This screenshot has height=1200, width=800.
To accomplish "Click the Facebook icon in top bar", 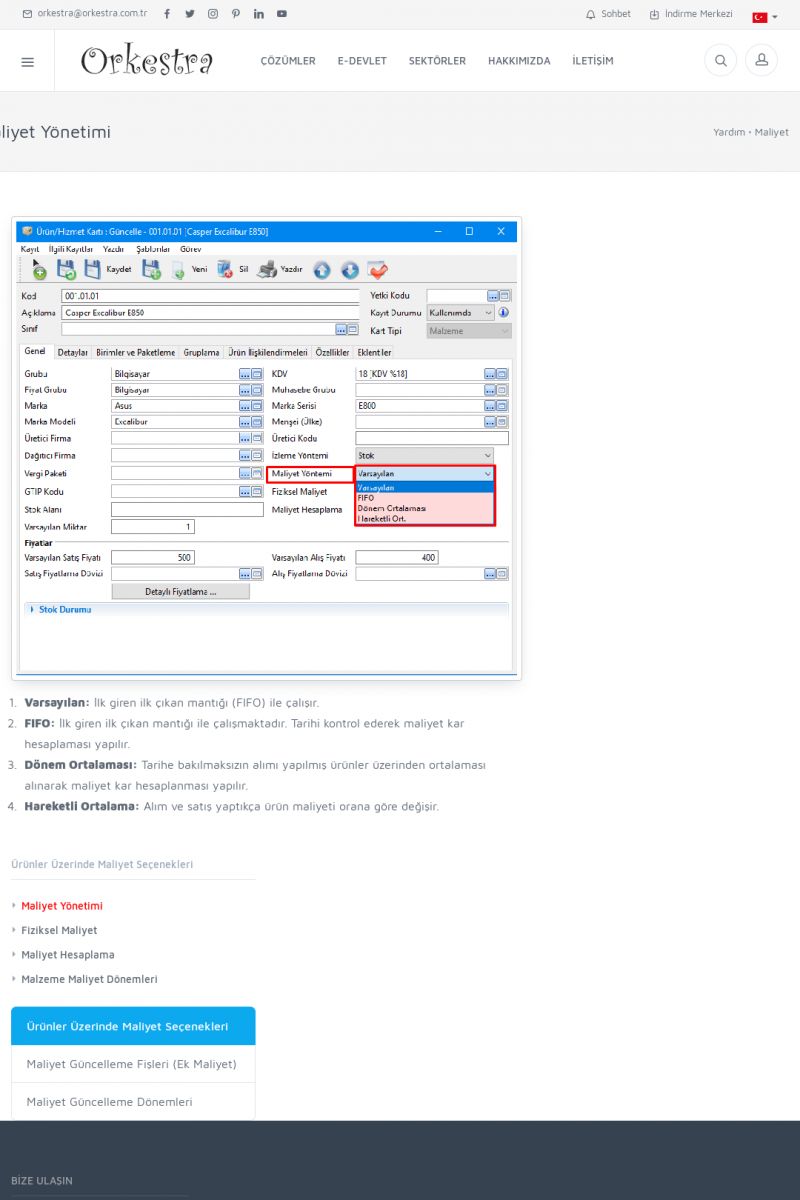I will 166,14.
